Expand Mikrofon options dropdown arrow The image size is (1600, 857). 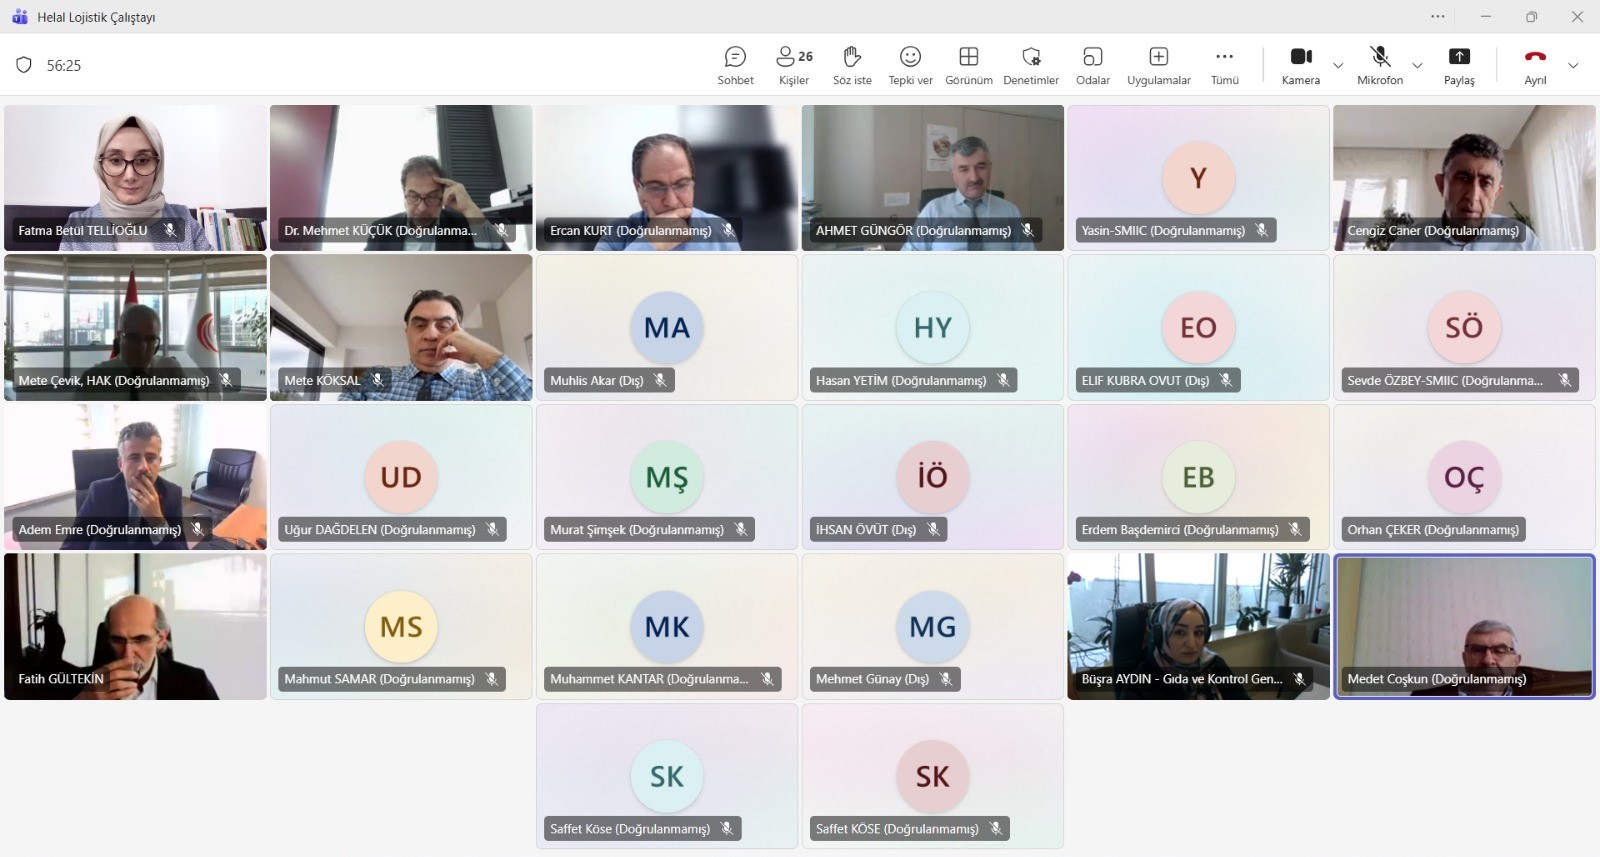1417,66
